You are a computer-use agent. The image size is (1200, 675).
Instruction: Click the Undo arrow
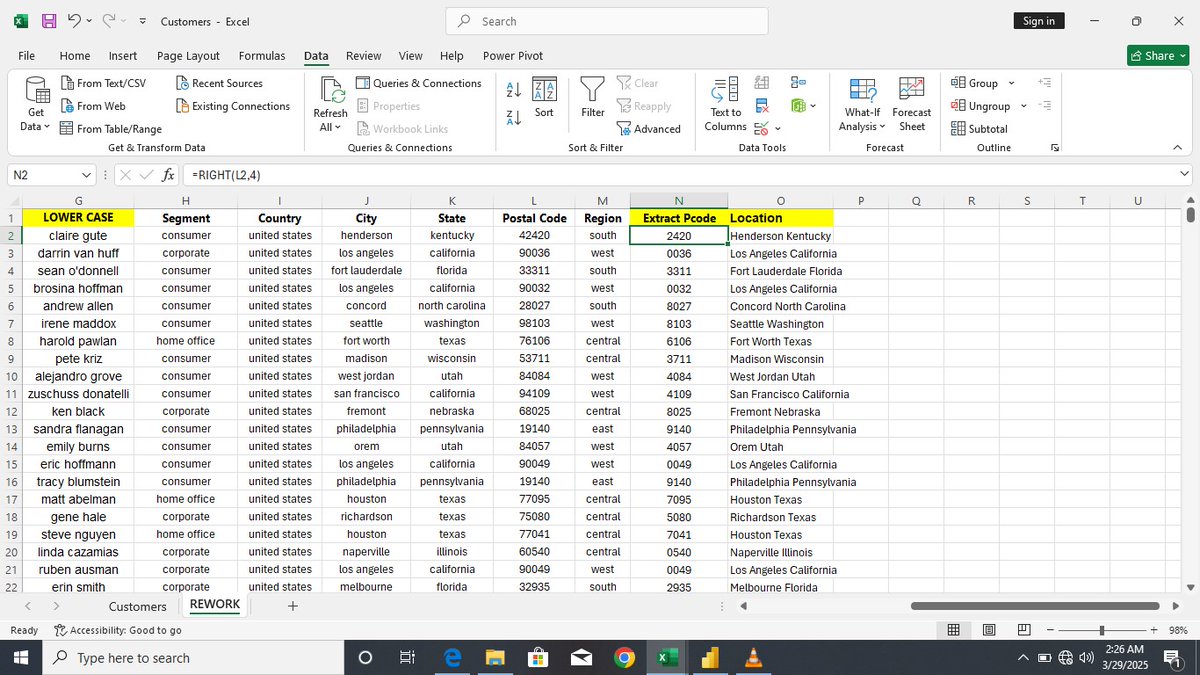(x=75, y=21)
